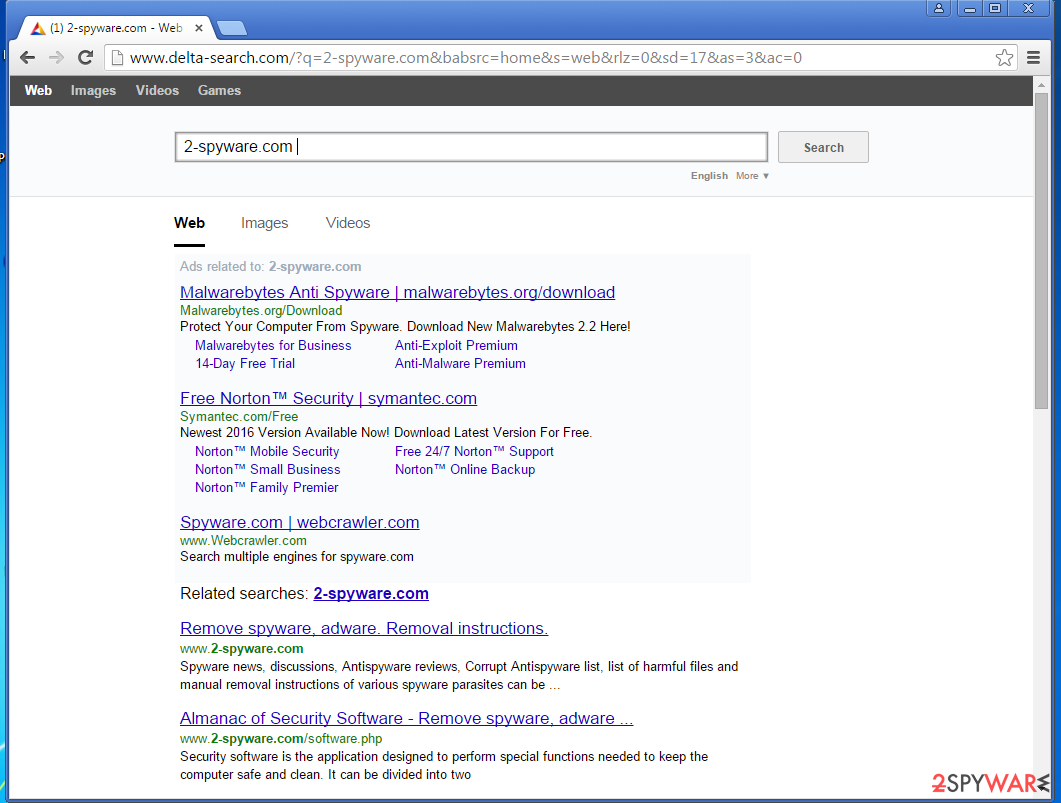Click the address bar URL
Image resolution: width=1061 pixels, height=803 pixels.
coord(466,58)
